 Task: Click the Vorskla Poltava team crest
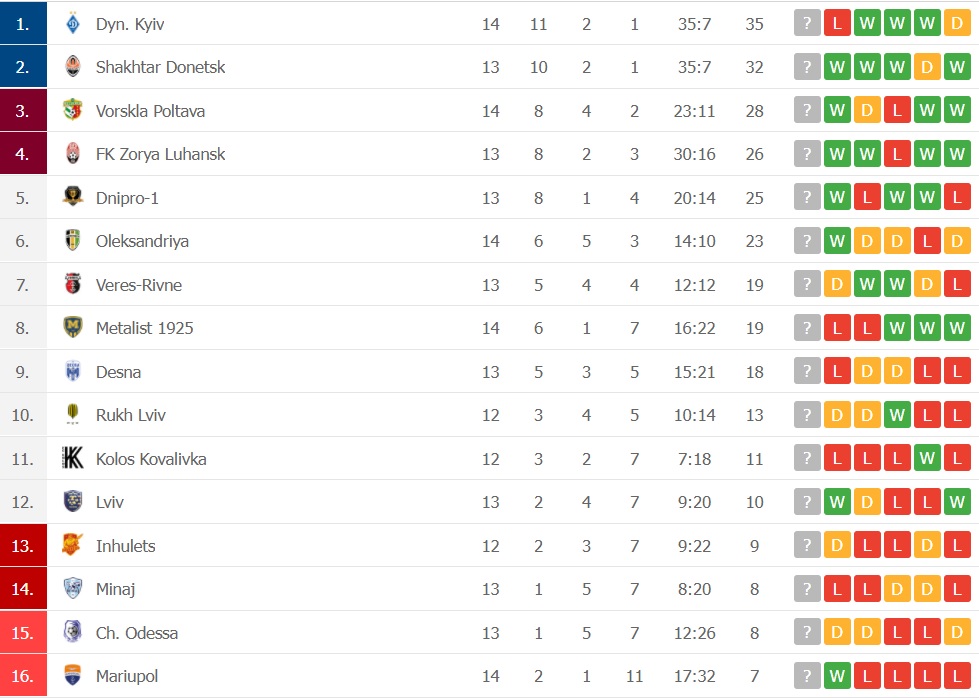(72, 111)
